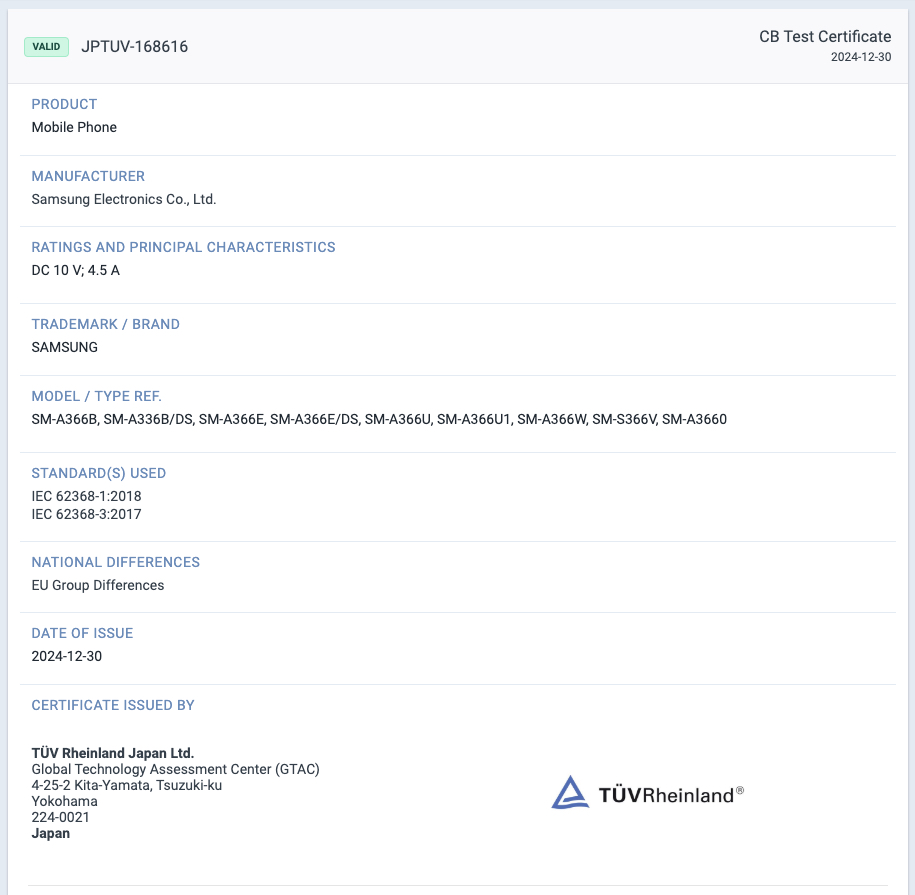Click the PRODUCT section label
Screen dimensions: 915x895
(x=64, y=104)
